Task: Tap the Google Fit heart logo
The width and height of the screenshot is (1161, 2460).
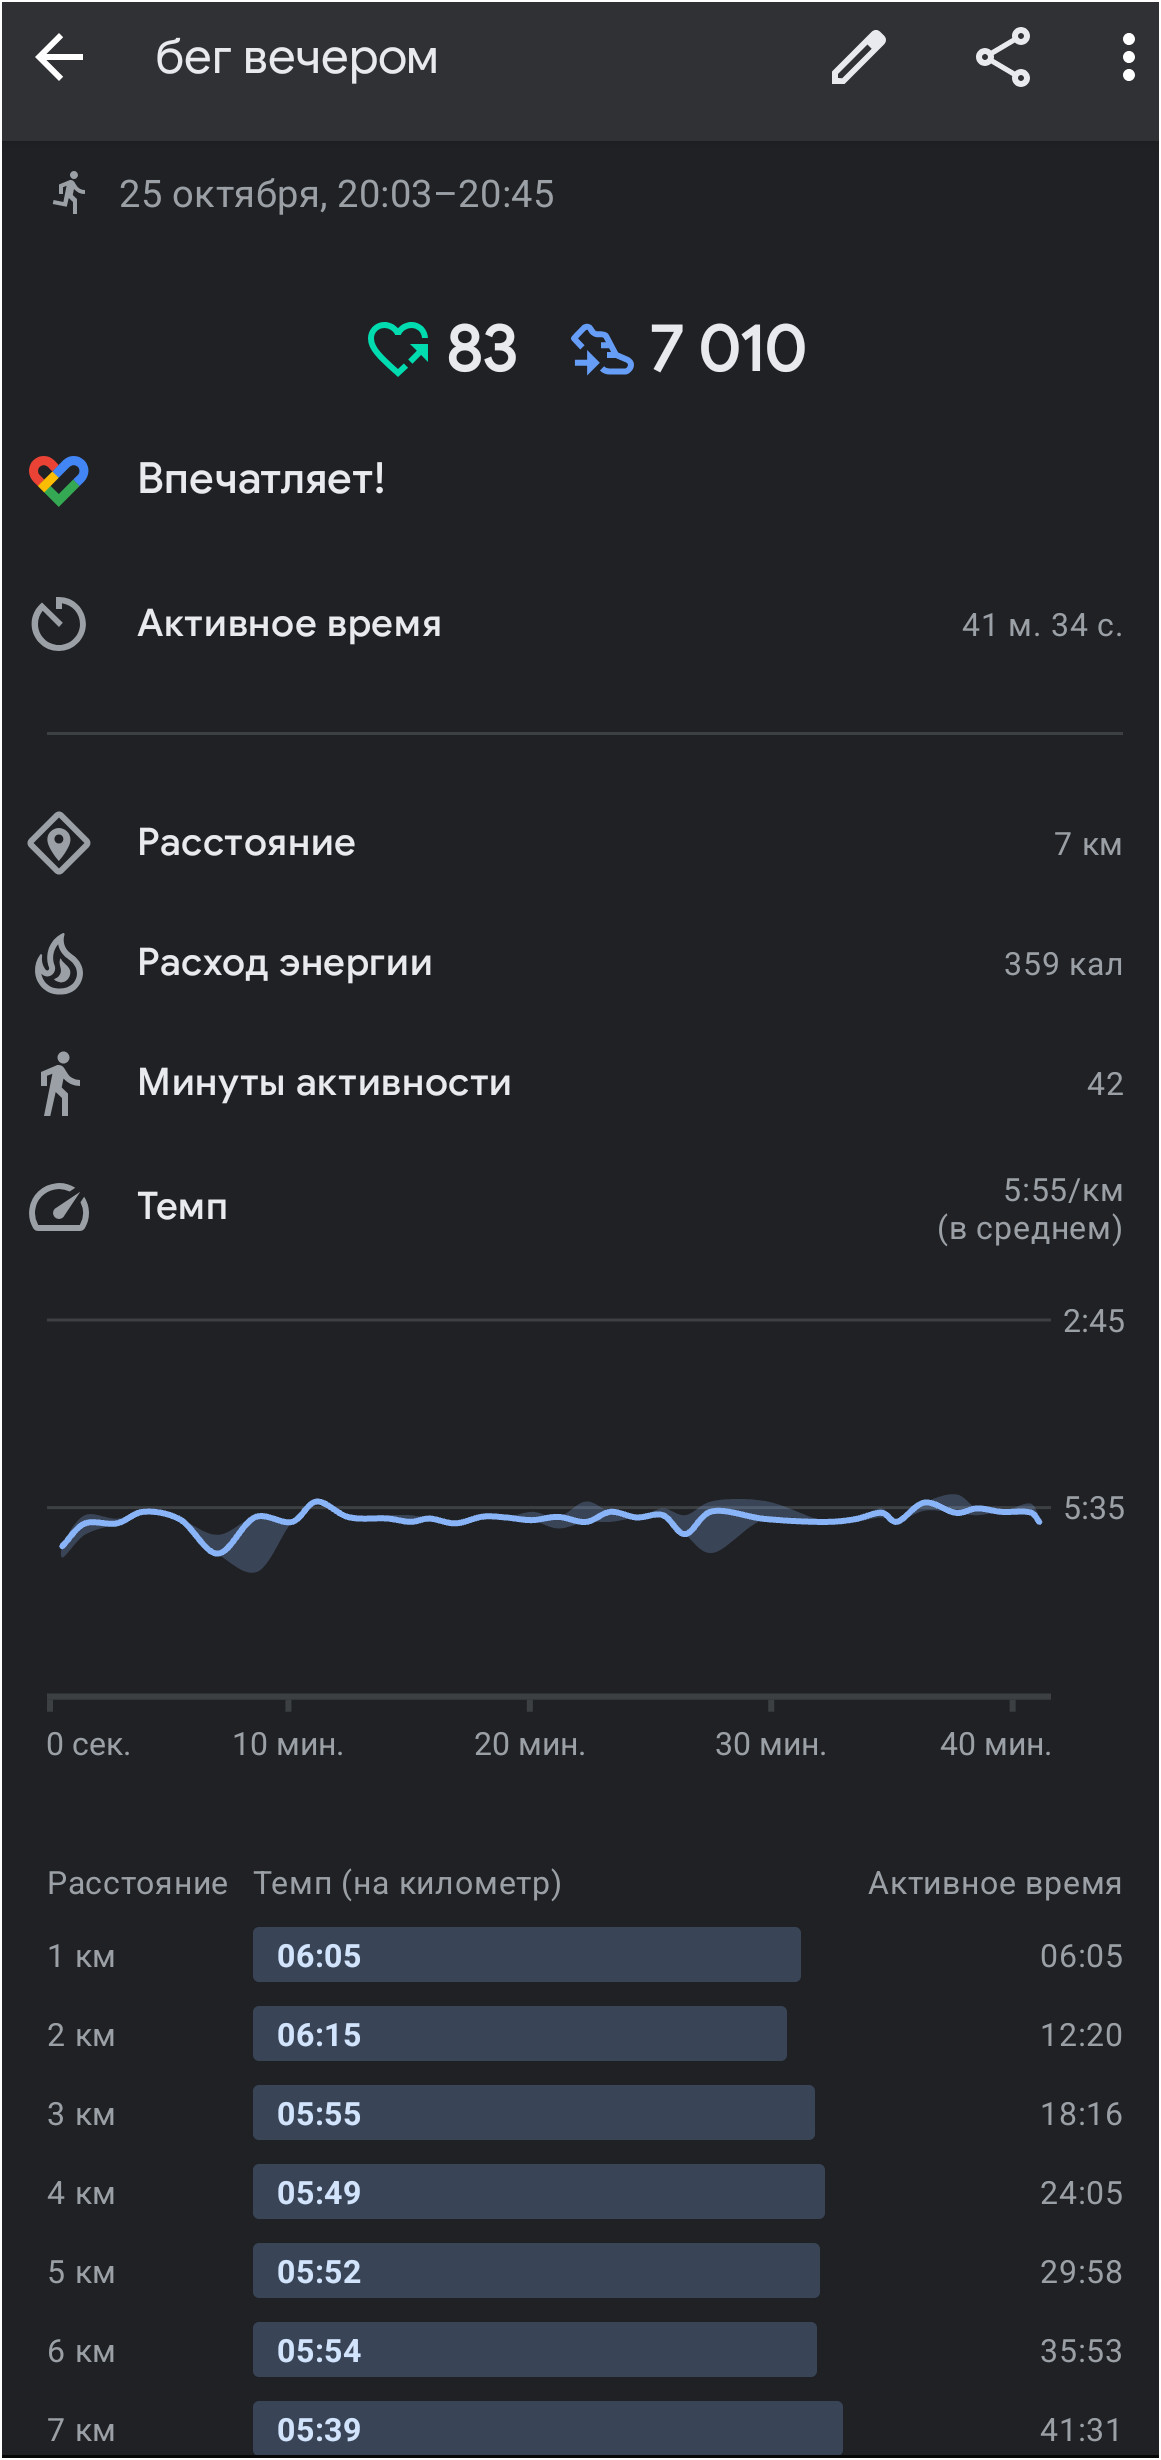Action: pyautogui.click(x=59, y=480)
